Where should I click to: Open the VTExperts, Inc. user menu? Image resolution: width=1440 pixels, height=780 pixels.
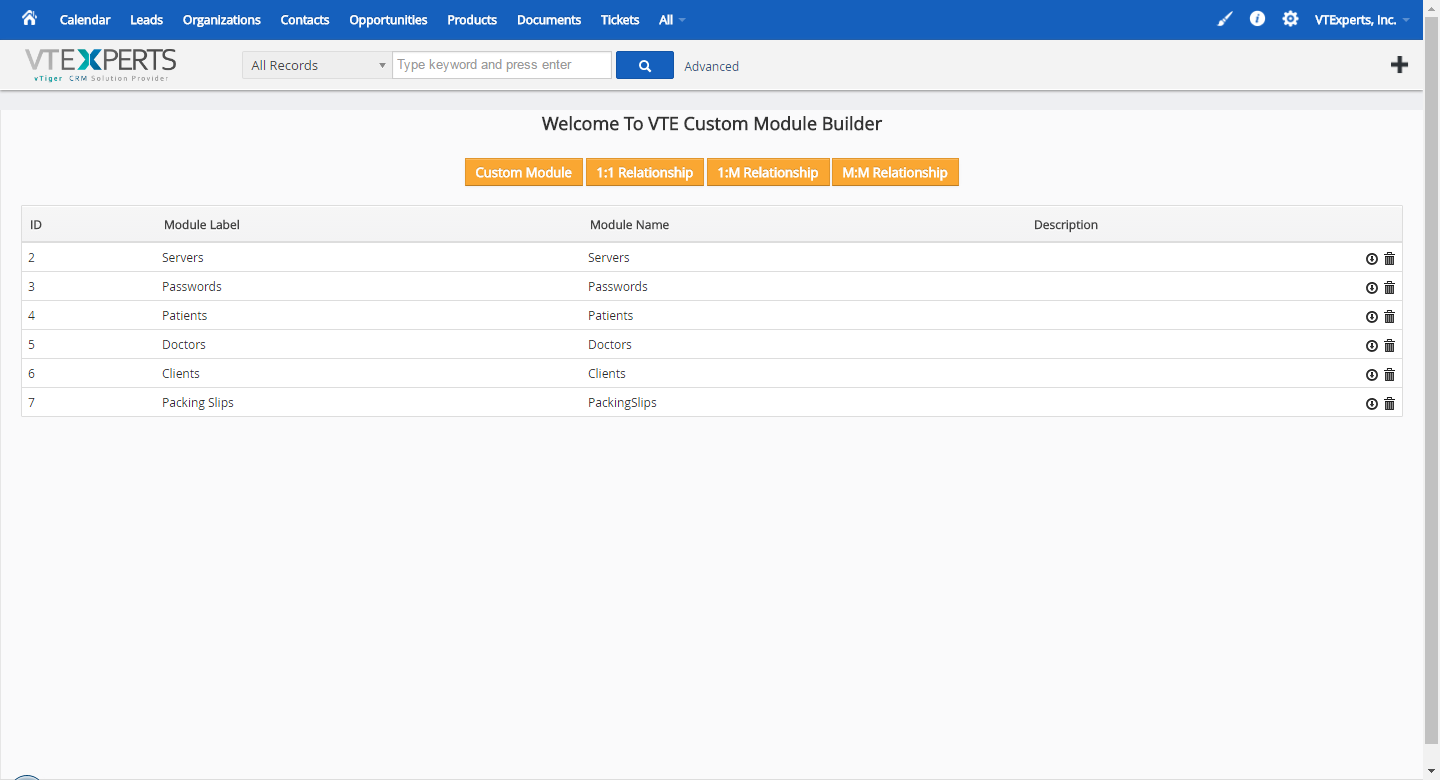pyautogui.click(x=1362, y=20)
